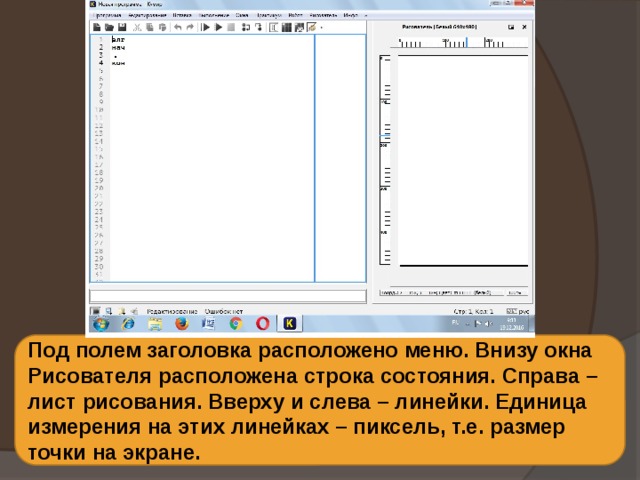Expand the toolbar overflow arrow

322,28
